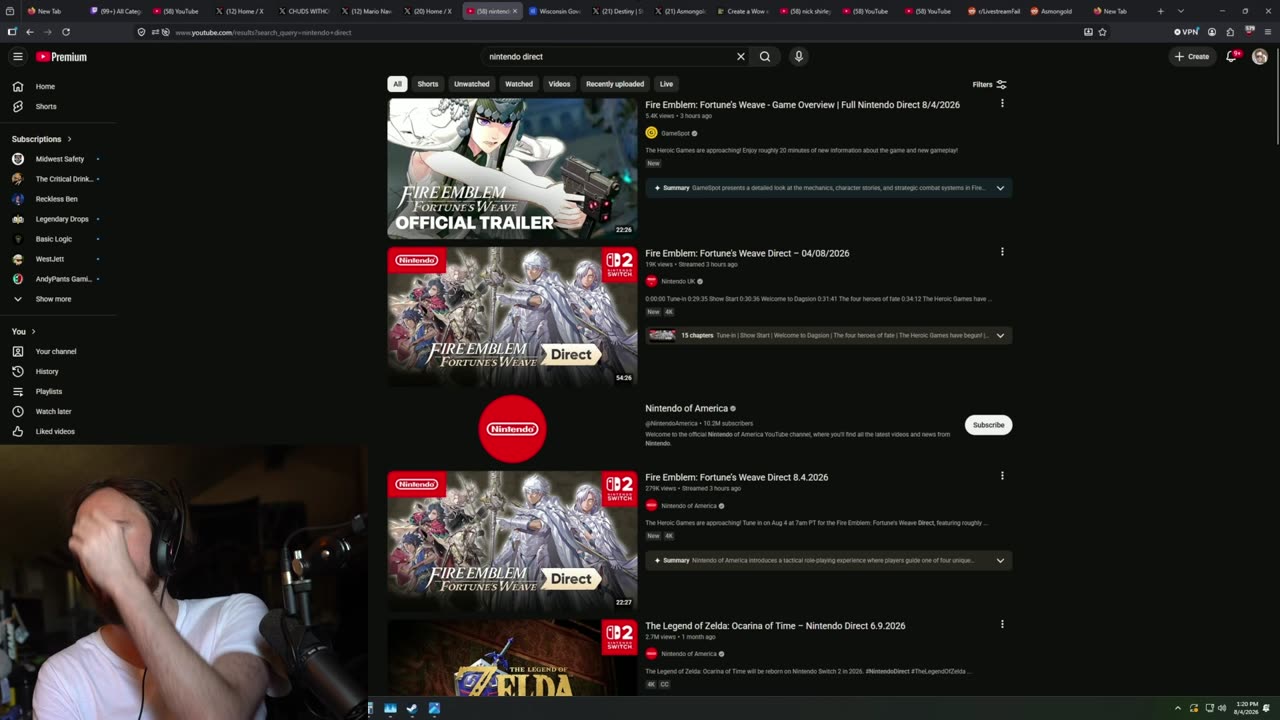Subscribe to Nintendo of America
This screenshot has height=720, width=1280.
[x=988, y=425]
